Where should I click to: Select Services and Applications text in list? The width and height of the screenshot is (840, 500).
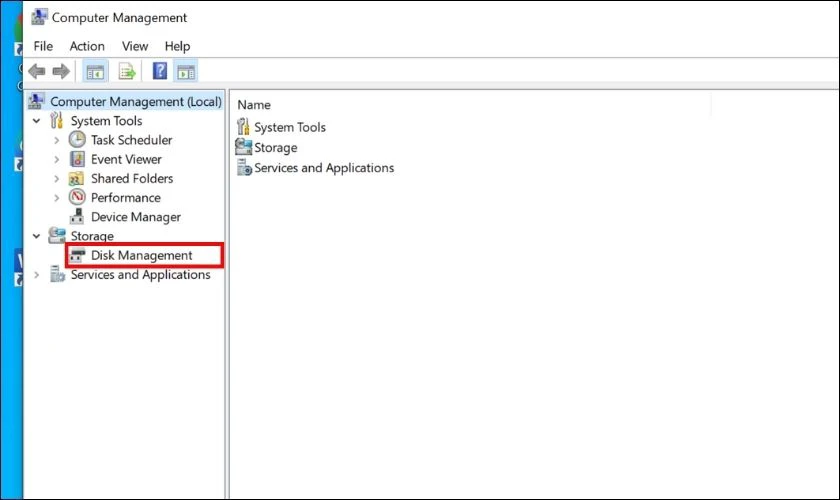point(324,168)
